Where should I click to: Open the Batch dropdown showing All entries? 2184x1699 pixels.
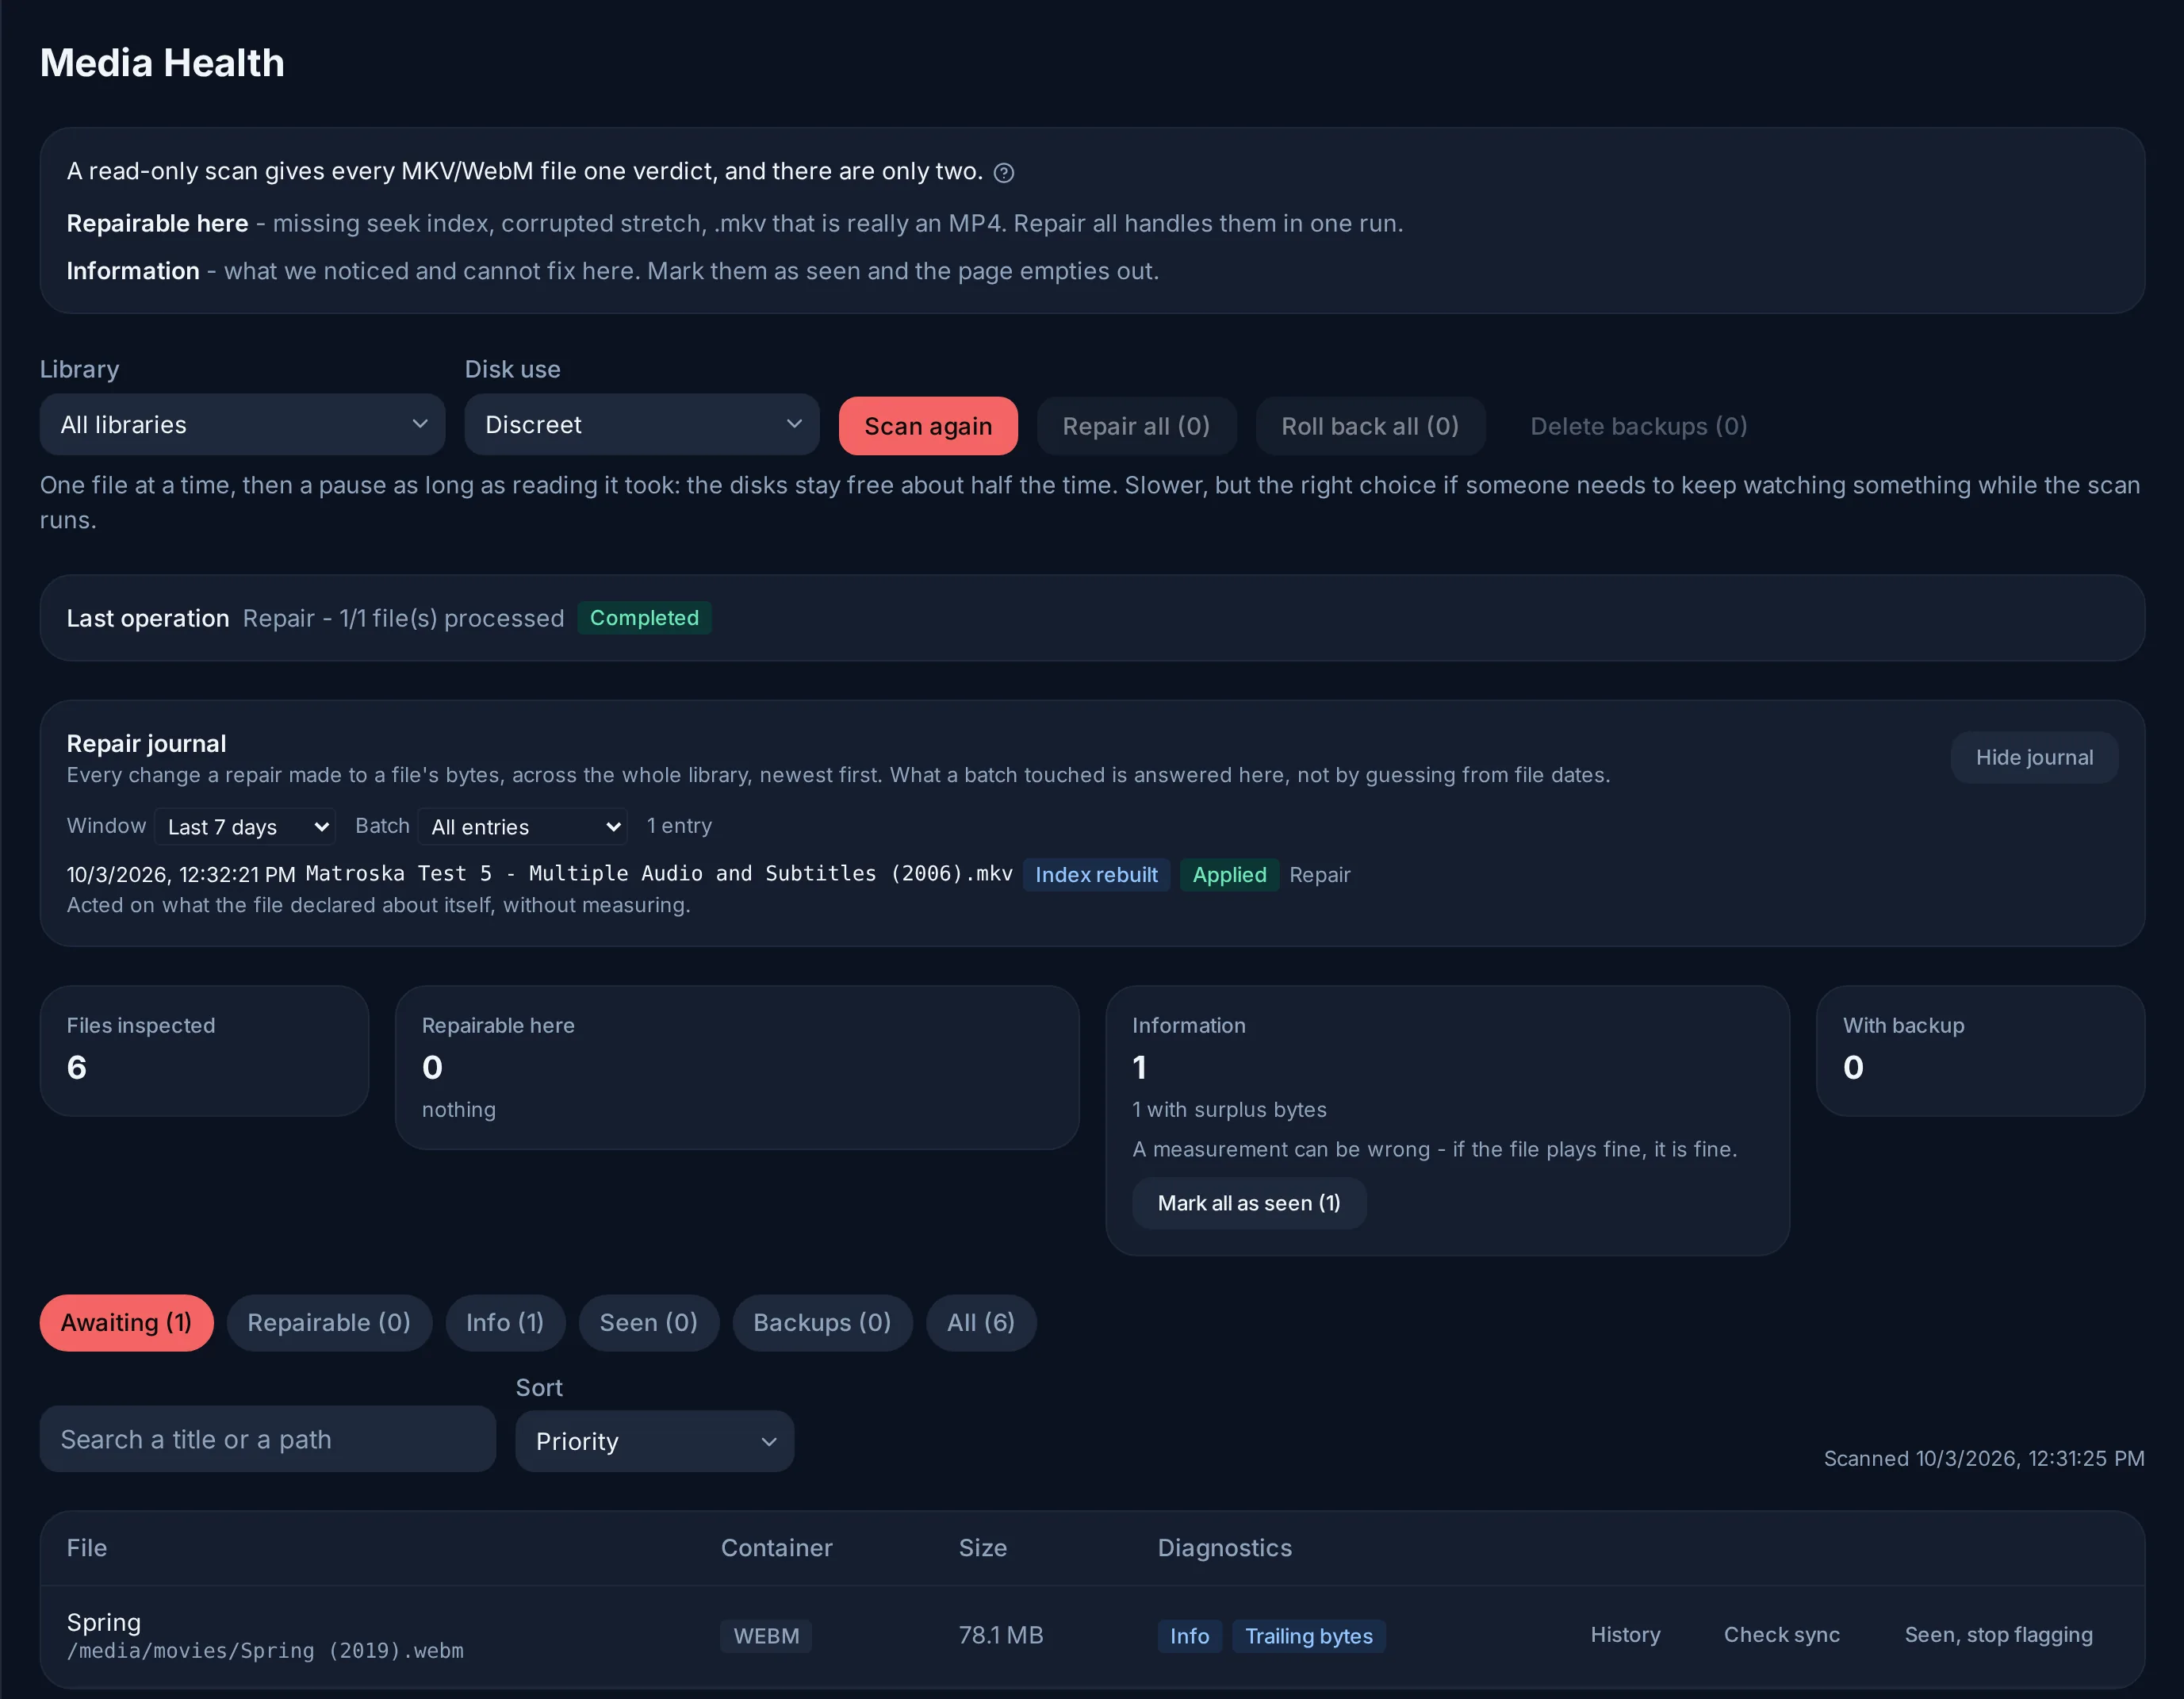coord(523,827)
